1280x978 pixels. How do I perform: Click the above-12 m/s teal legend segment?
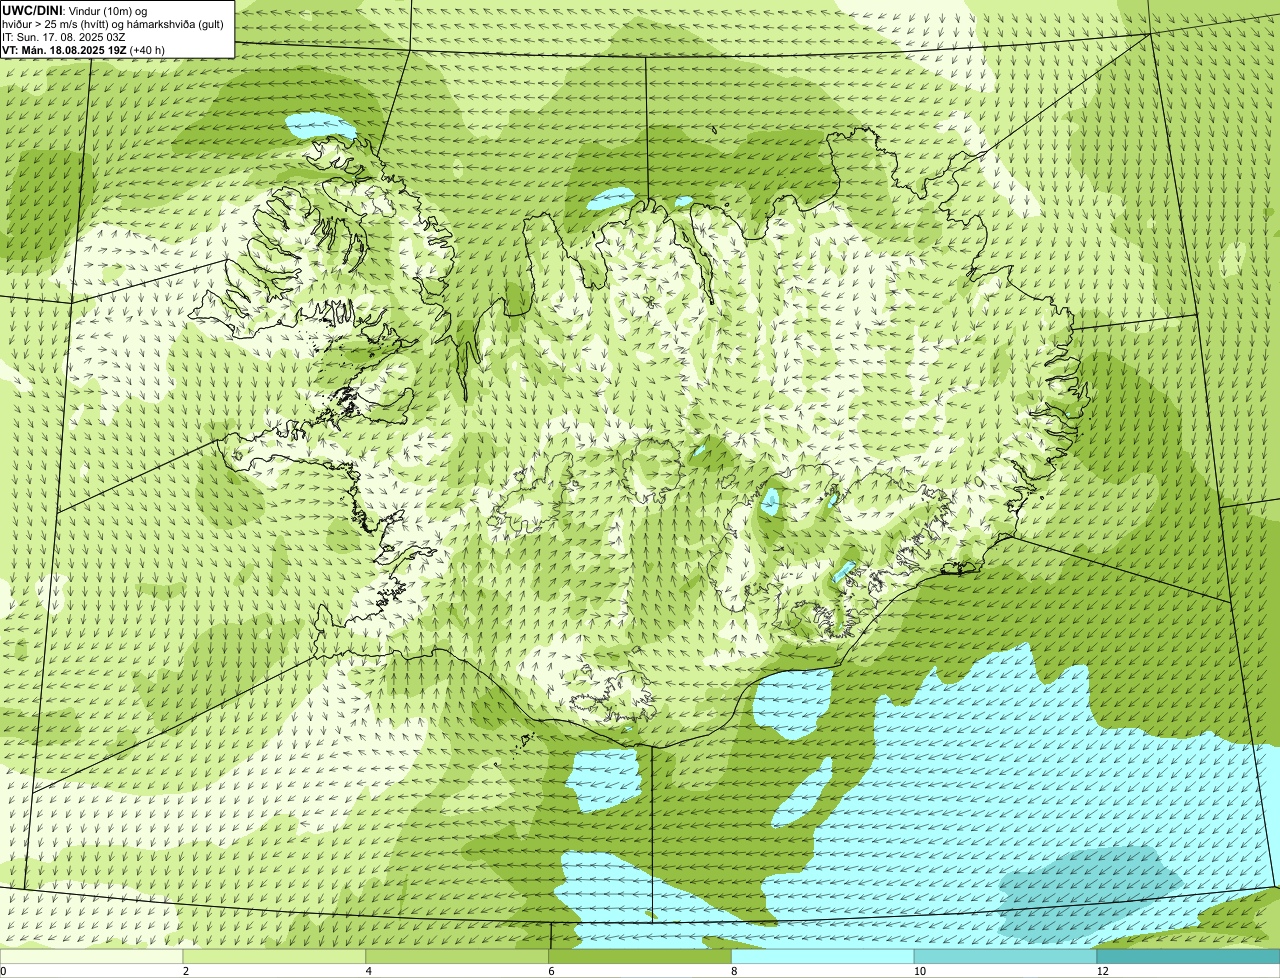pyautogui.click(x=1189, y=957)
